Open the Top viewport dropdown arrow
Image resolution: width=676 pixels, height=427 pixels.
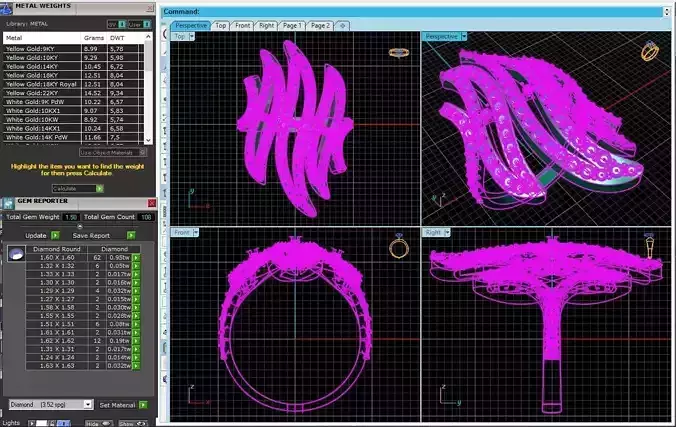[192, 37]
